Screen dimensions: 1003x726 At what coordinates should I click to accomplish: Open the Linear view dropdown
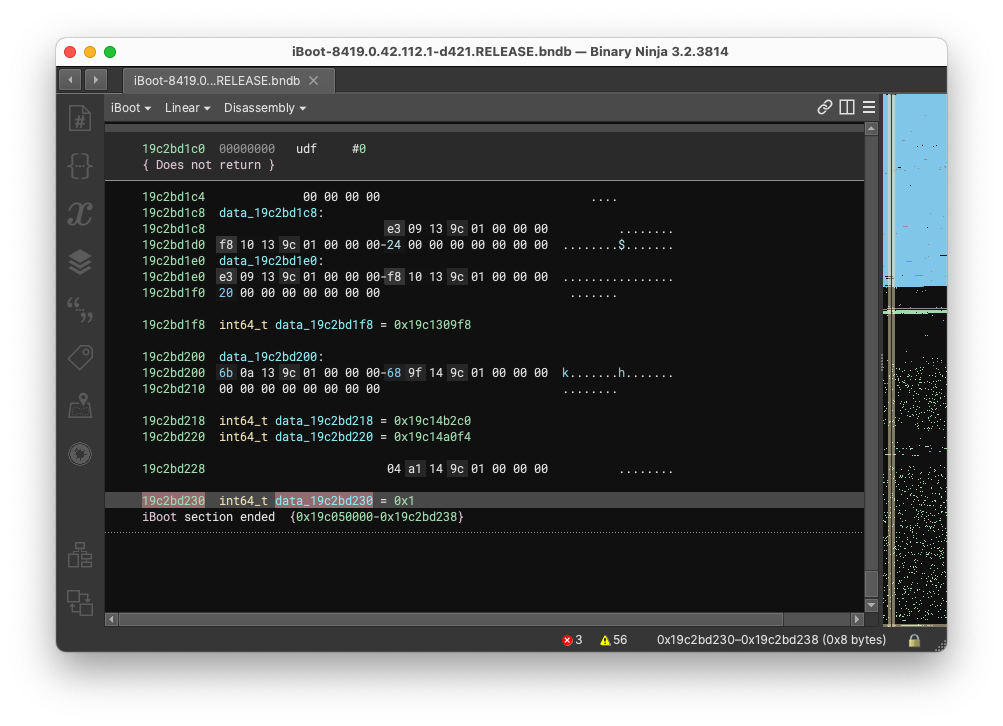pos(187,108)
